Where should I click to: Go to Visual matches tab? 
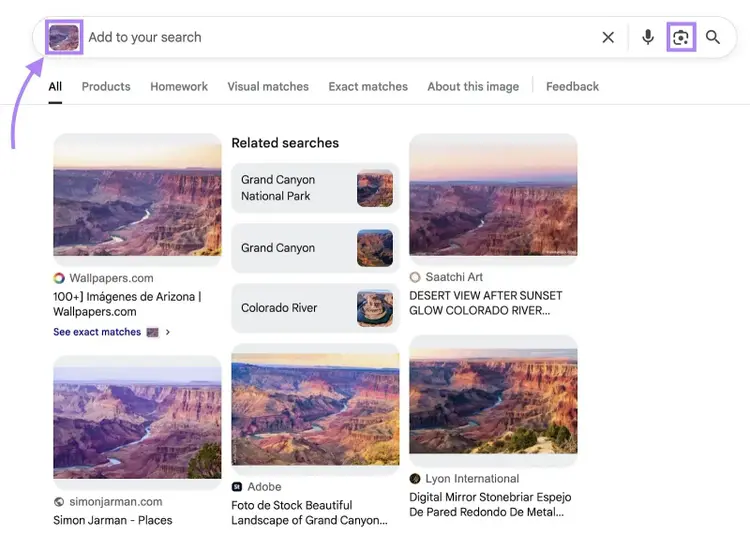coord(268,87)
